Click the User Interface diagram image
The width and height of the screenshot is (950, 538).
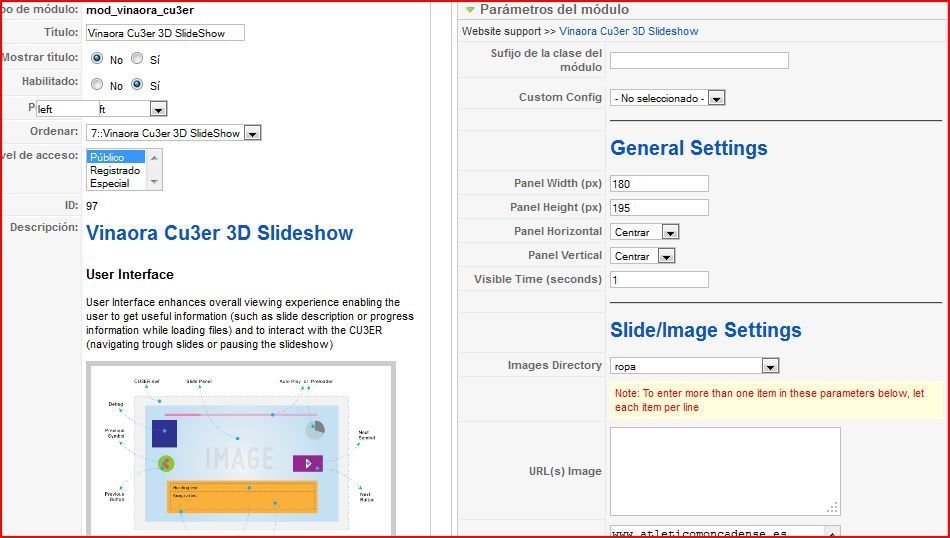[x=241, y=448]
